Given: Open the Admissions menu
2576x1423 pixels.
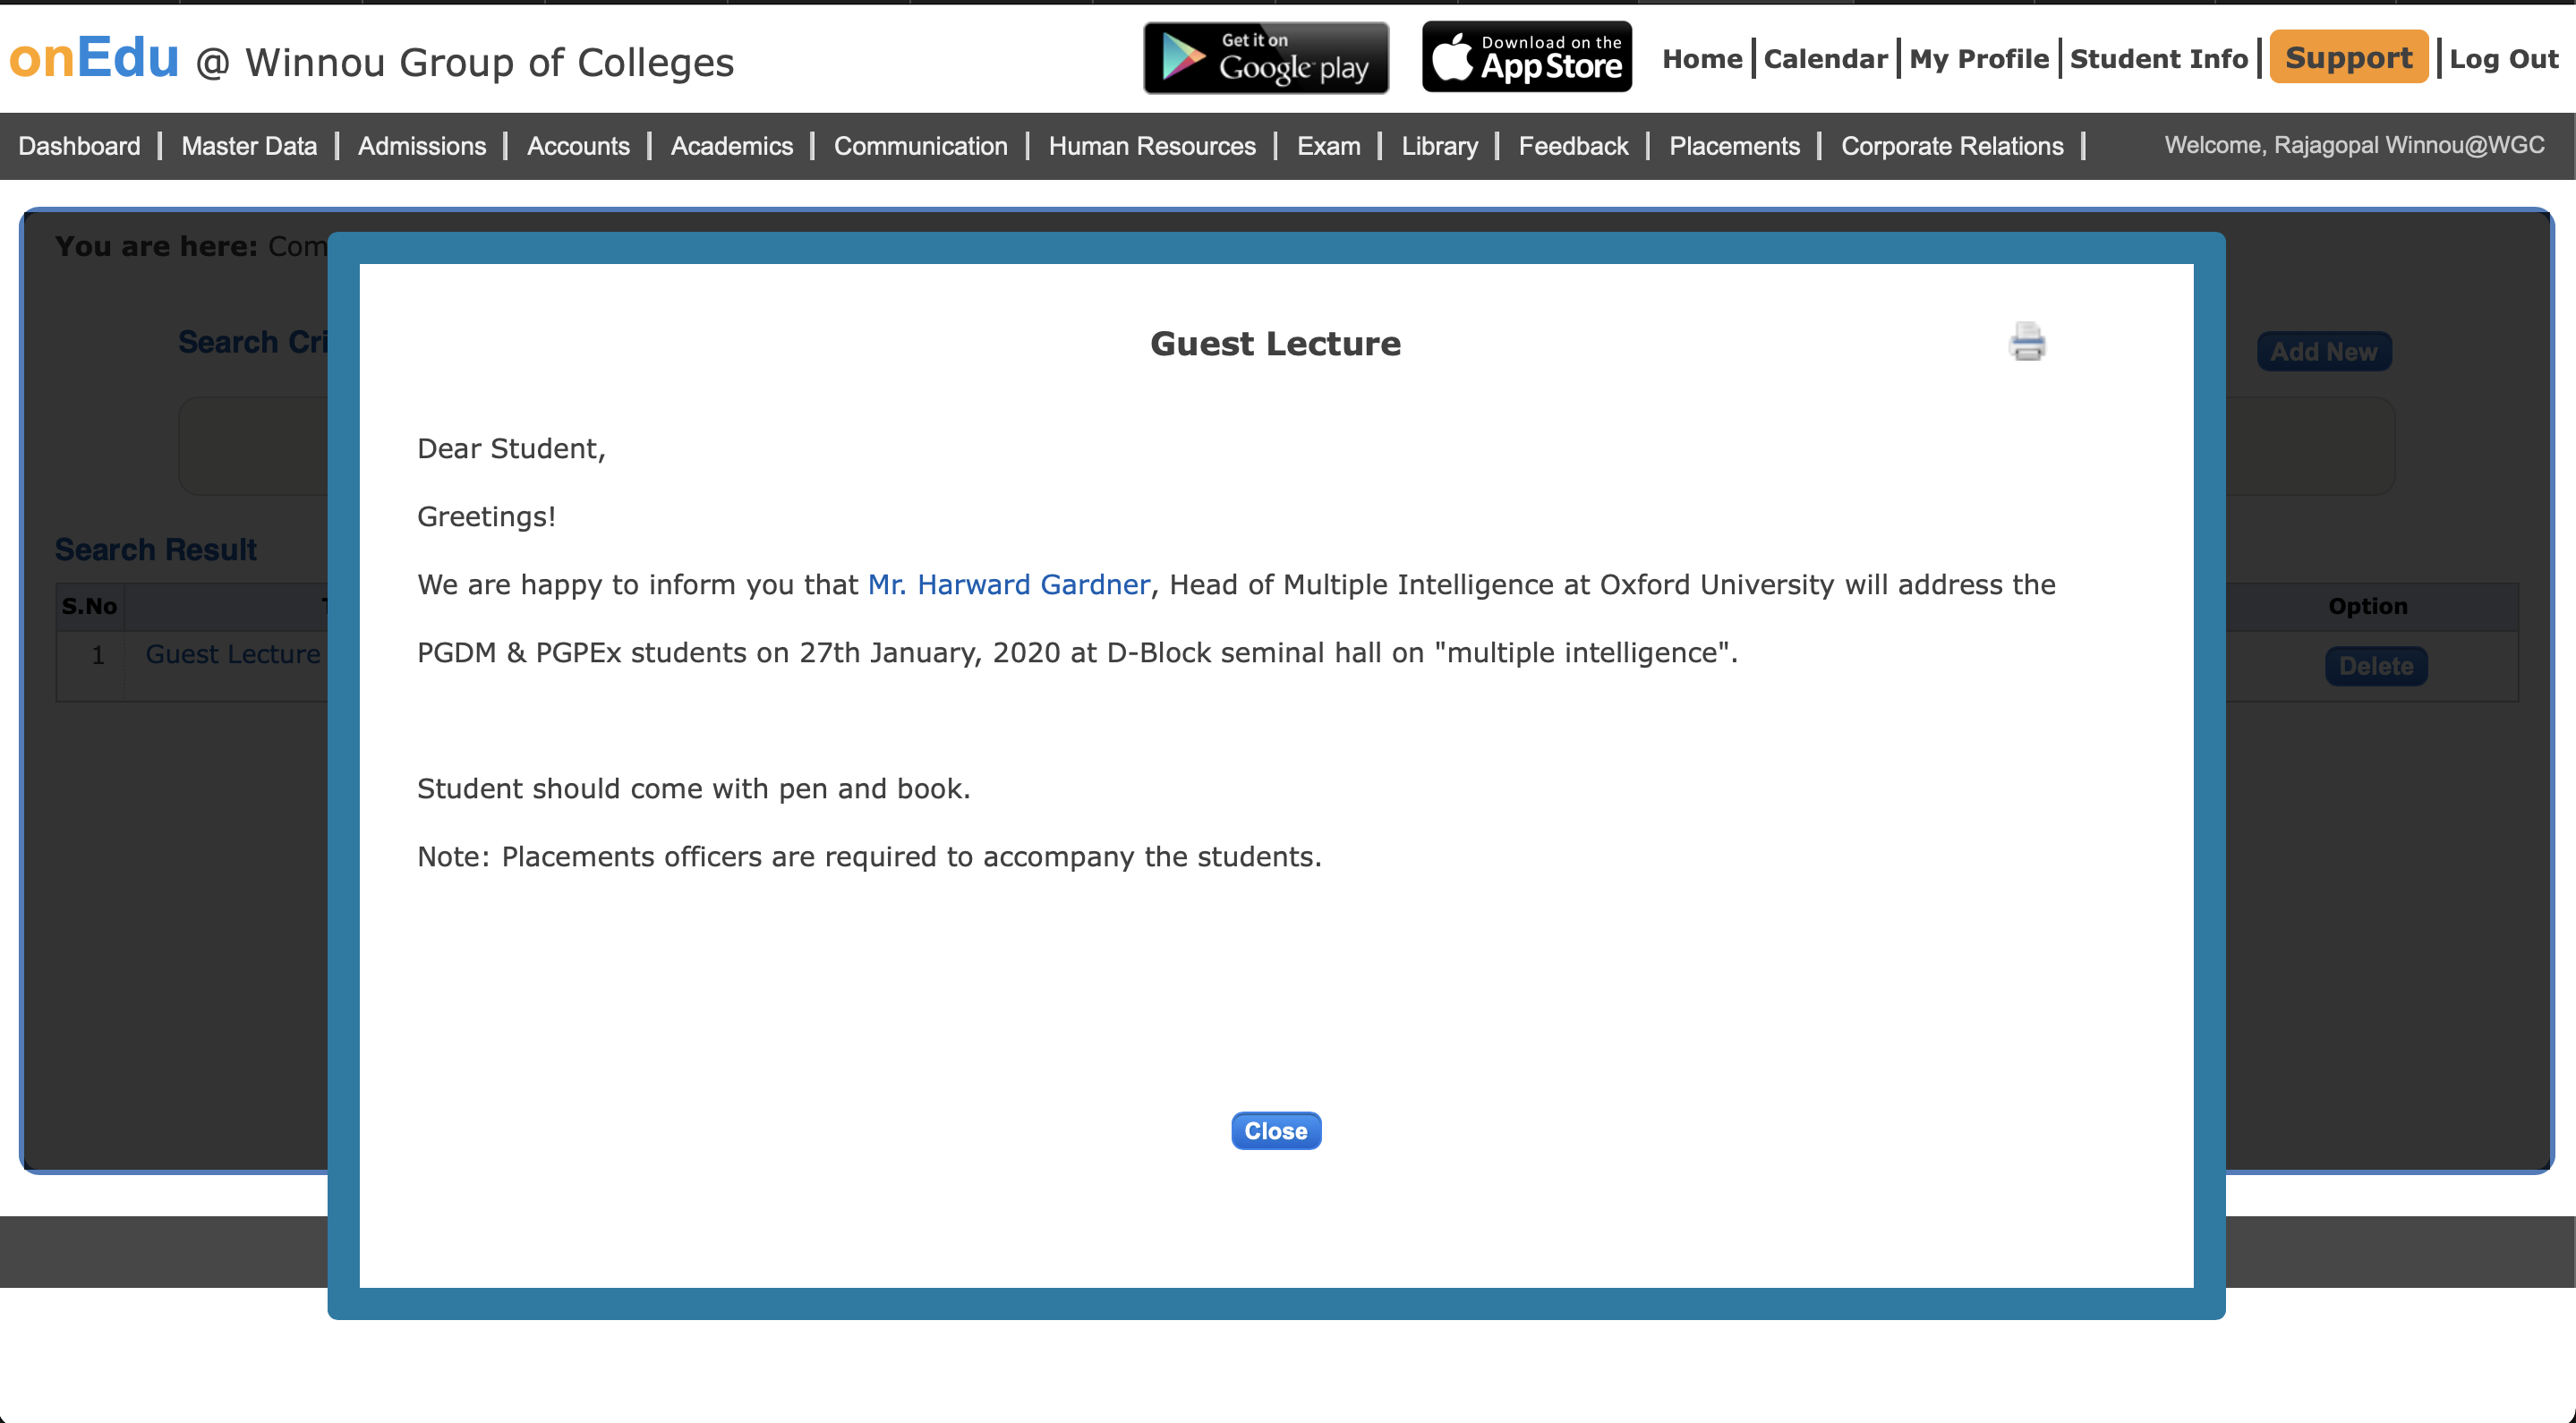Looking at the screenshot, I should tap(421, 146).
